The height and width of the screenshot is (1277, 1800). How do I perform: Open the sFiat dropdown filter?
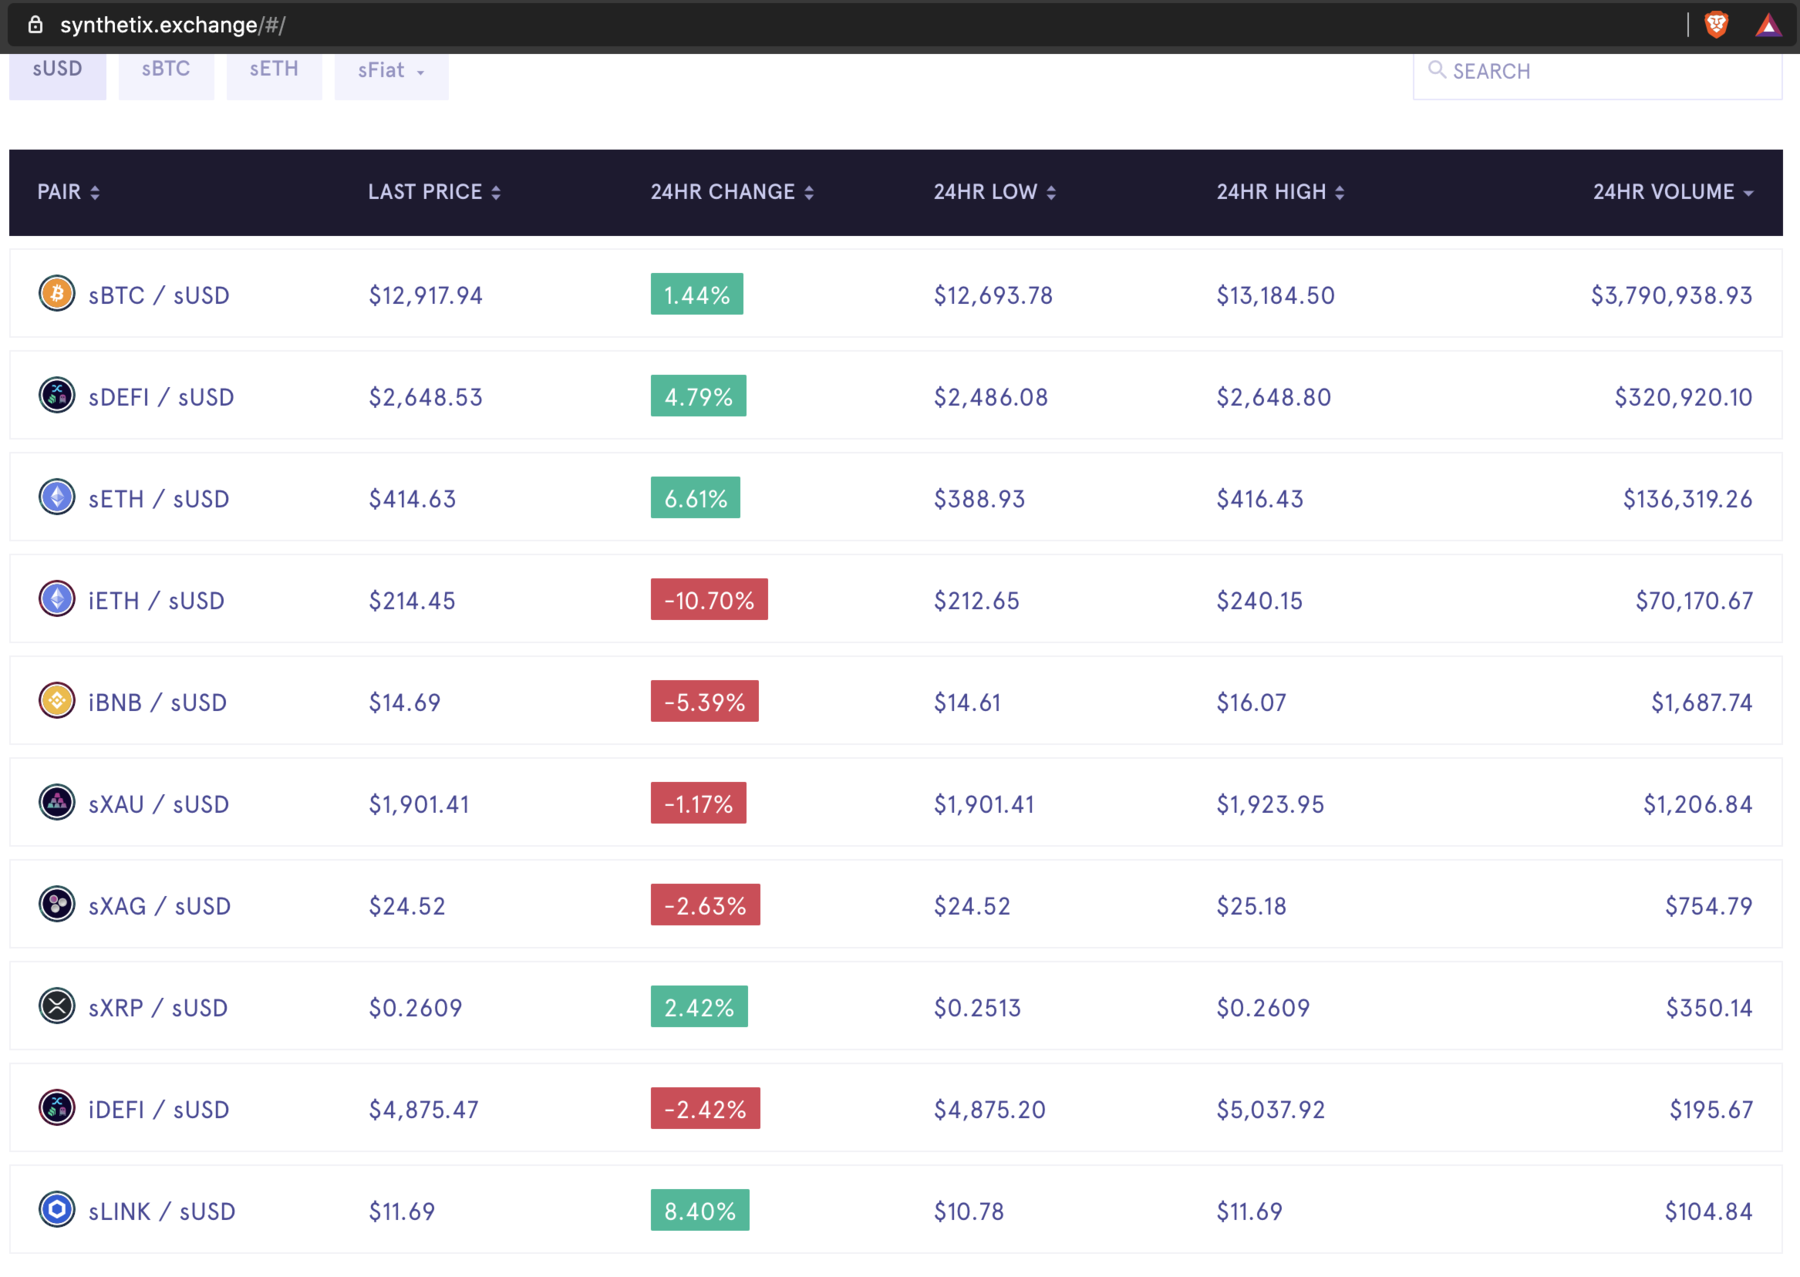coord(391,71)
